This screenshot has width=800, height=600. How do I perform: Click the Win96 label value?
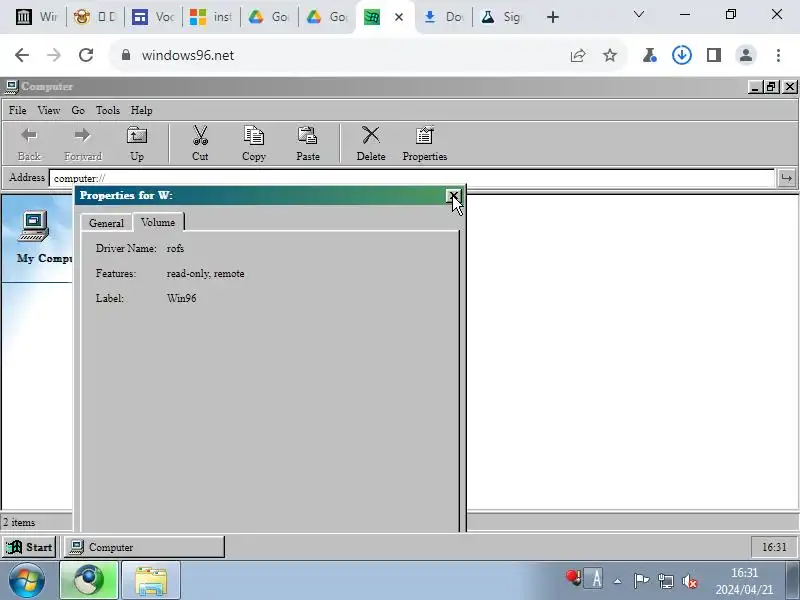coord(181,298)
